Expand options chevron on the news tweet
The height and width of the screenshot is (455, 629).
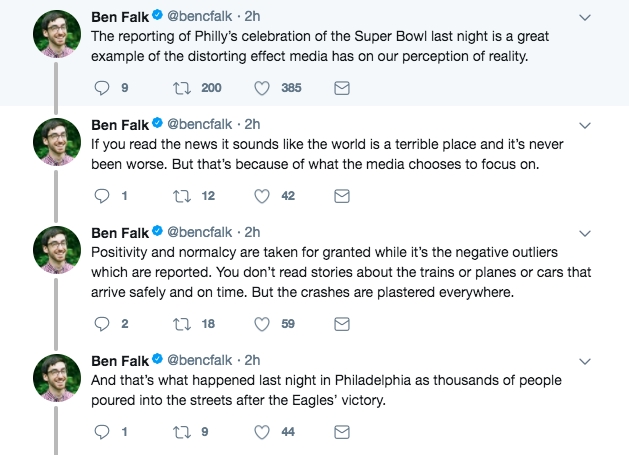(x=585, y=126)
